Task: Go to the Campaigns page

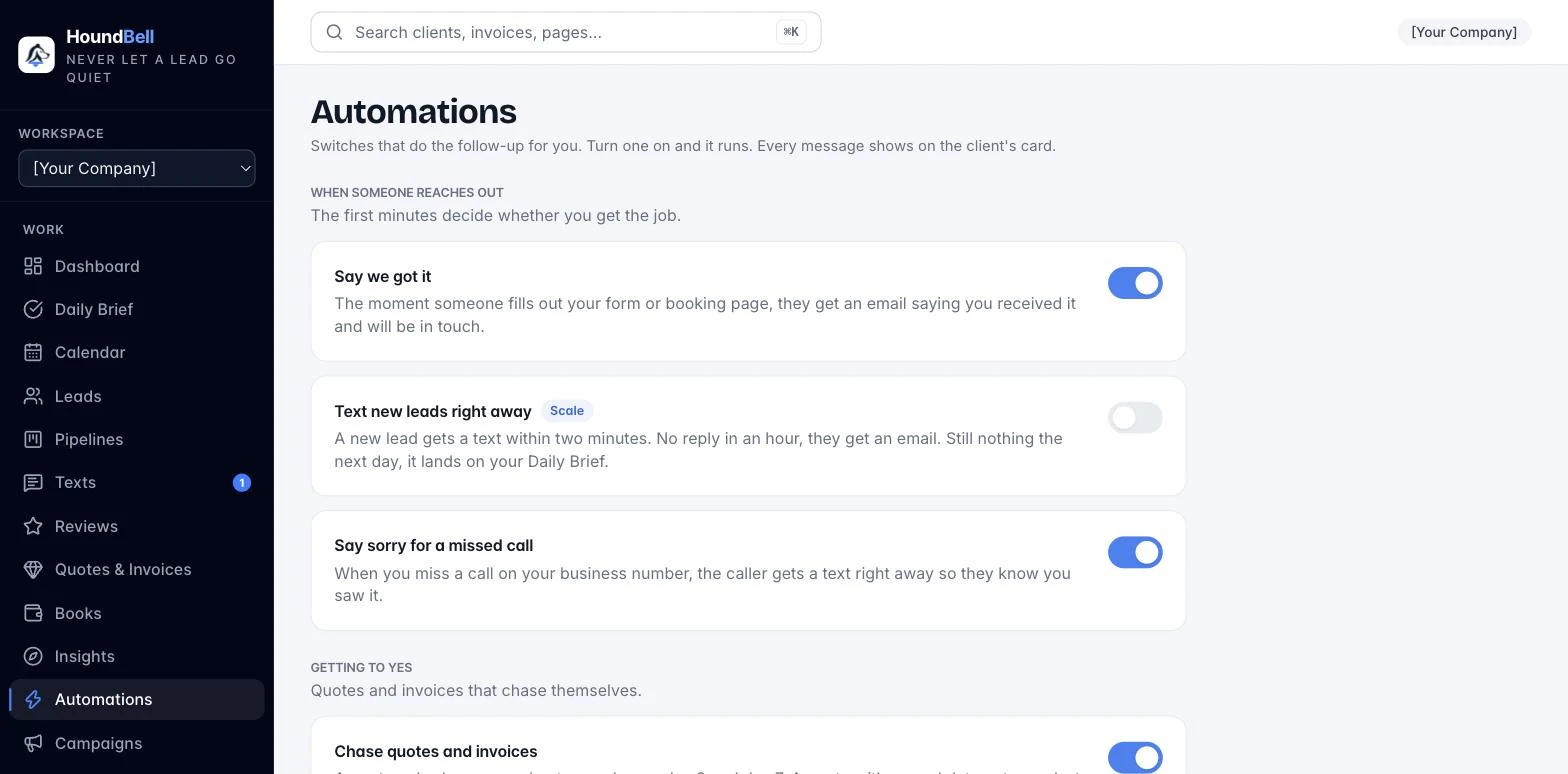Action: [137, 743]
